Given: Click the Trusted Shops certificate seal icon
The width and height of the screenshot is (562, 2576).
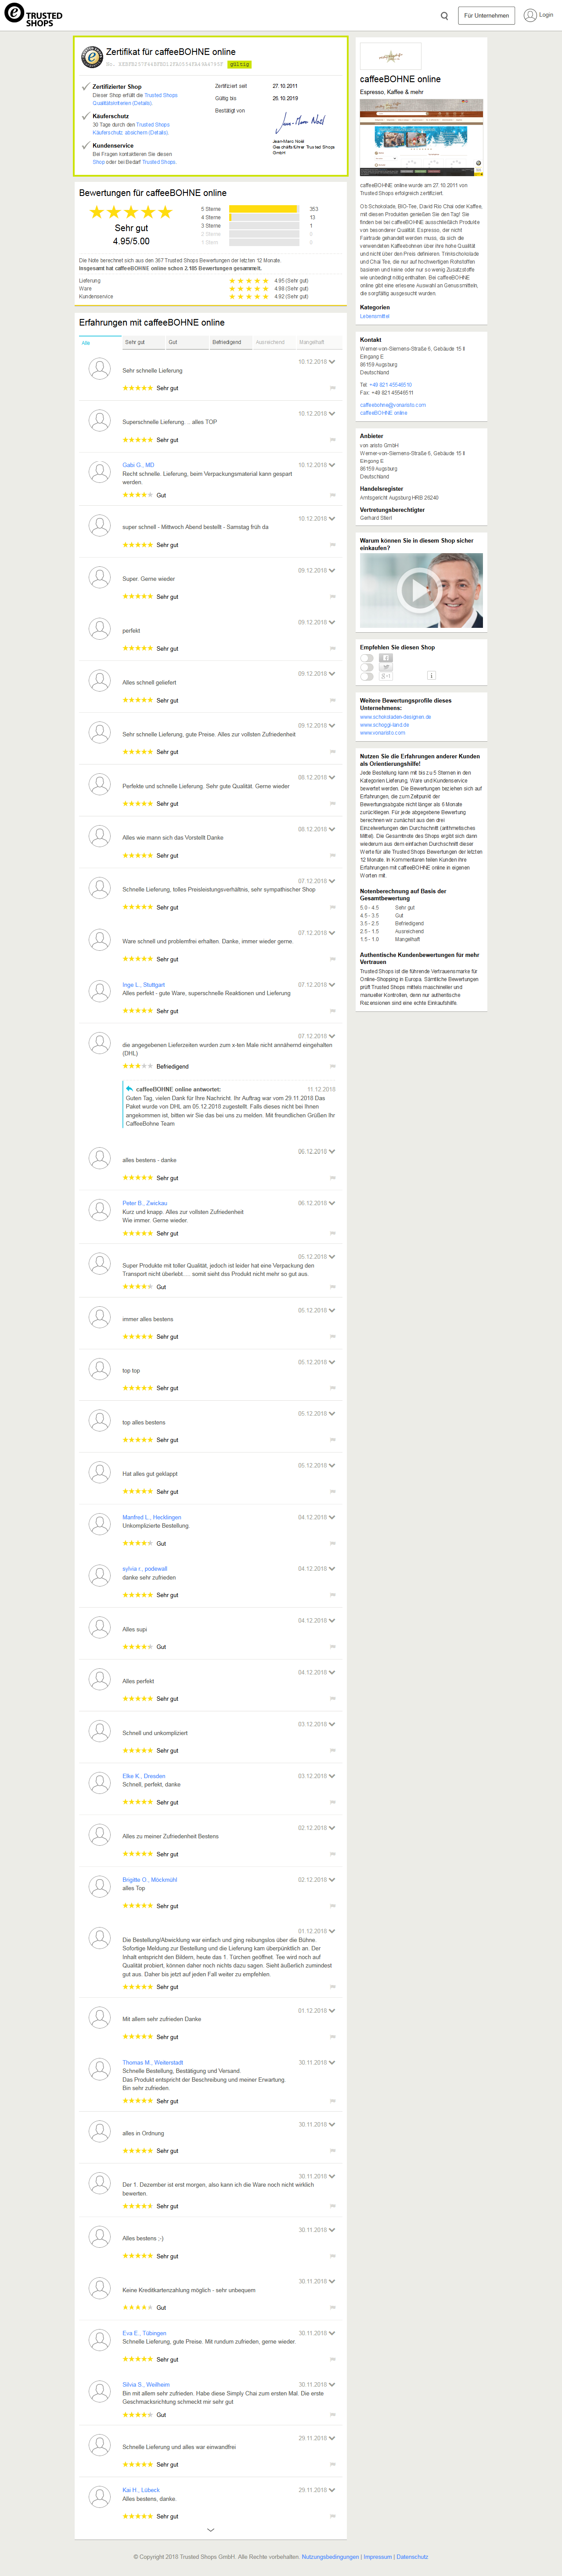Looking at the screenshot, I should click(92, 57).
